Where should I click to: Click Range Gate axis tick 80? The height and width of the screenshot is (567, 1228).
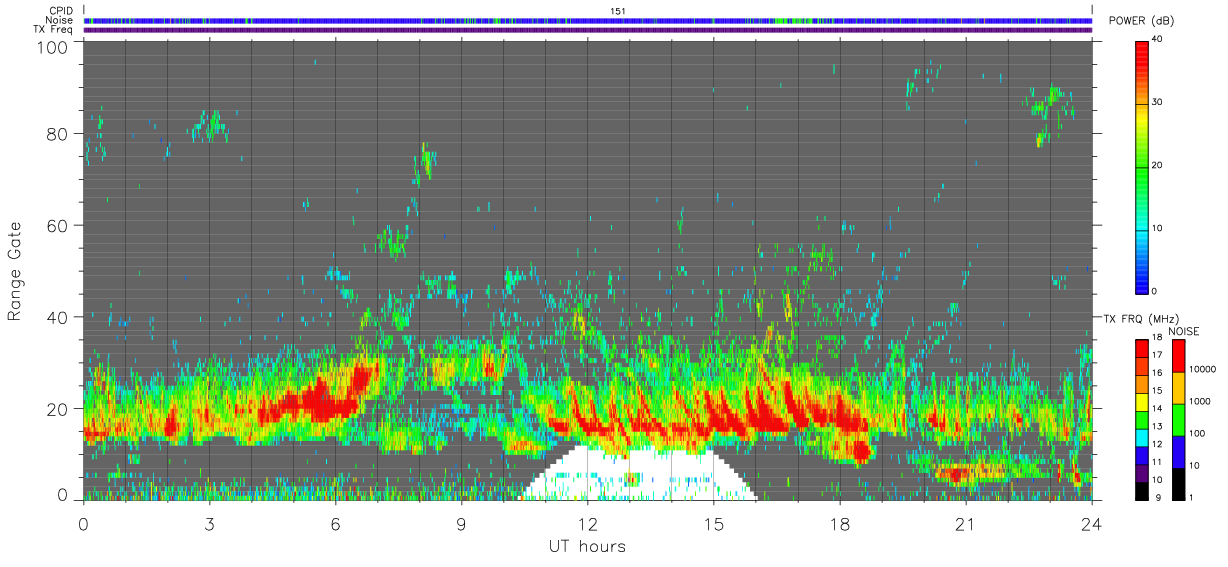[56, 133]
